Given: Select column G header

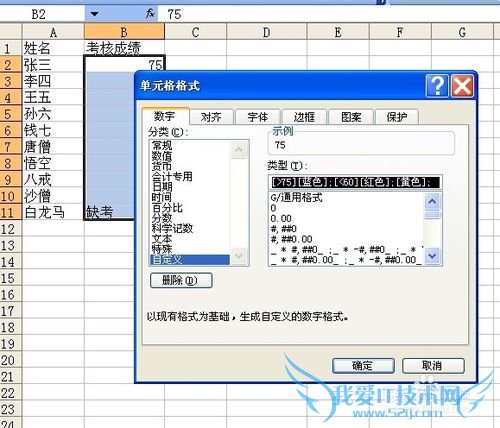Looking at the screenshot, I should tap(462, 32).
